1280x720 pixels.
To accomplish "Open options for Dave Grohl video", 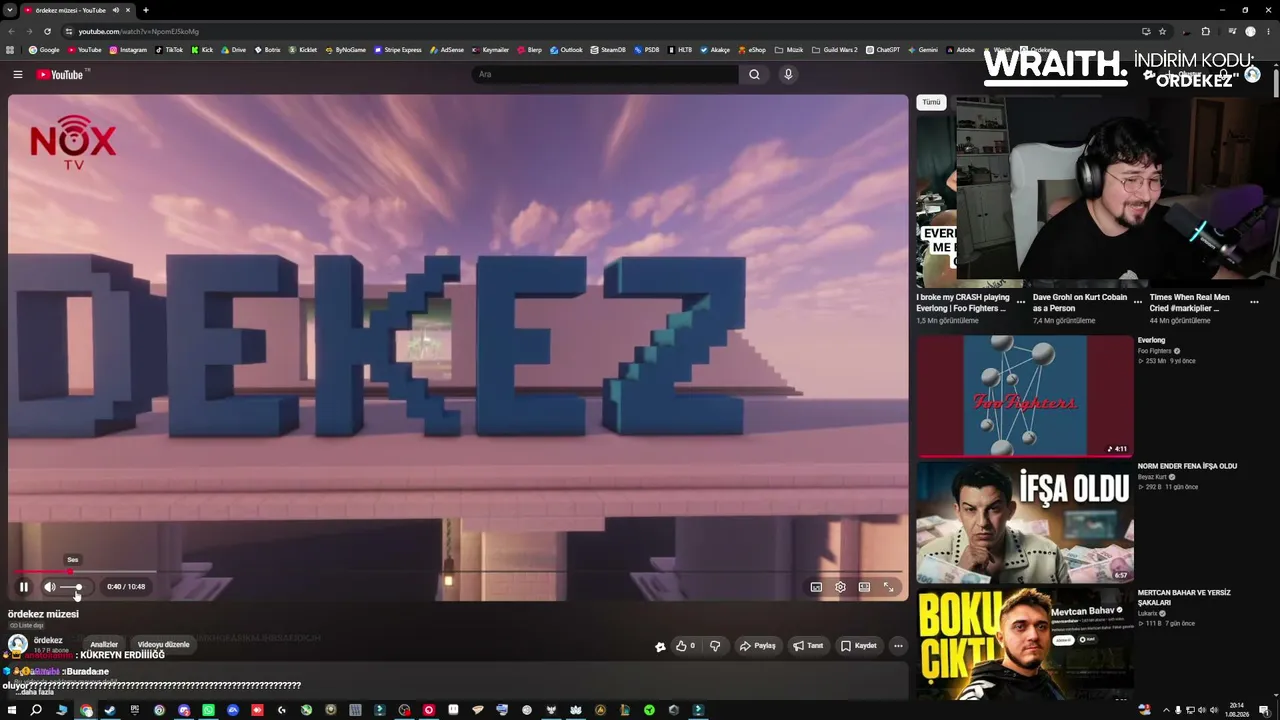I will coord(1137,300).
